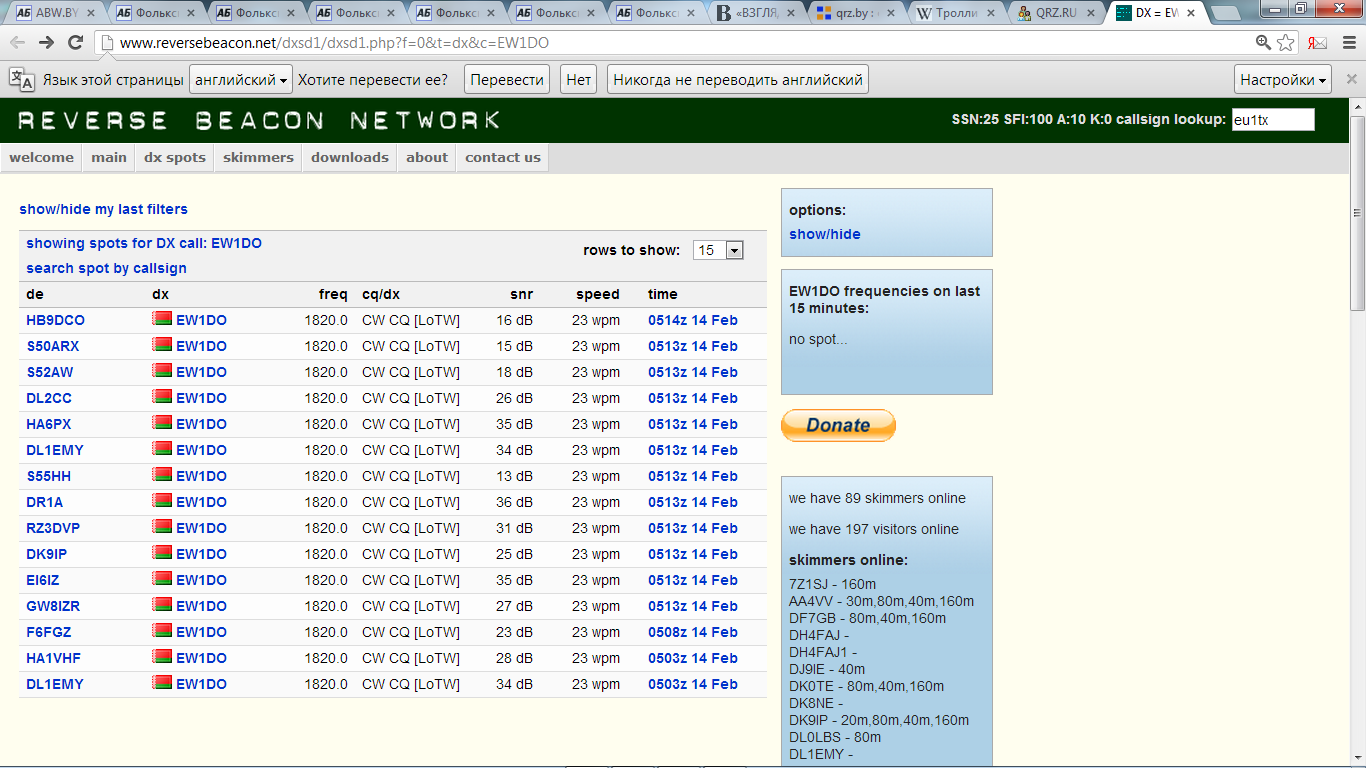Click the Yandex mail extension icon

(x=1318, y=43)
